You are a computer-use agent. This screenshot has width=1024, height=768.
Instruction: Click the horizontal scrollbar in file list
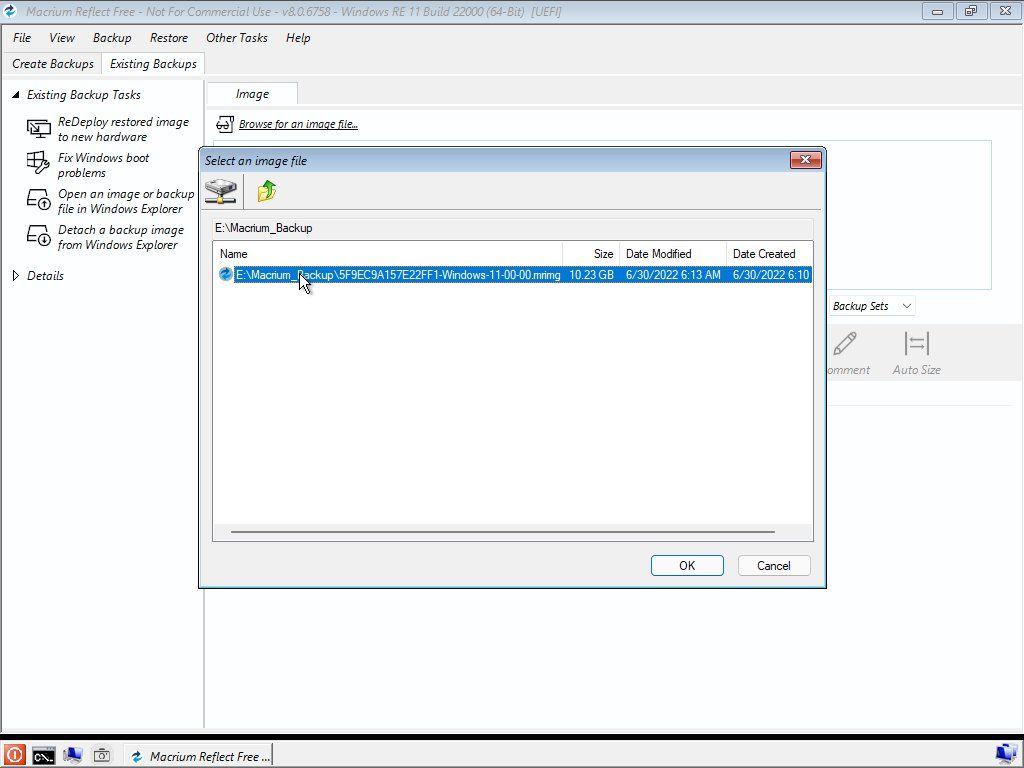pos(502,532)
